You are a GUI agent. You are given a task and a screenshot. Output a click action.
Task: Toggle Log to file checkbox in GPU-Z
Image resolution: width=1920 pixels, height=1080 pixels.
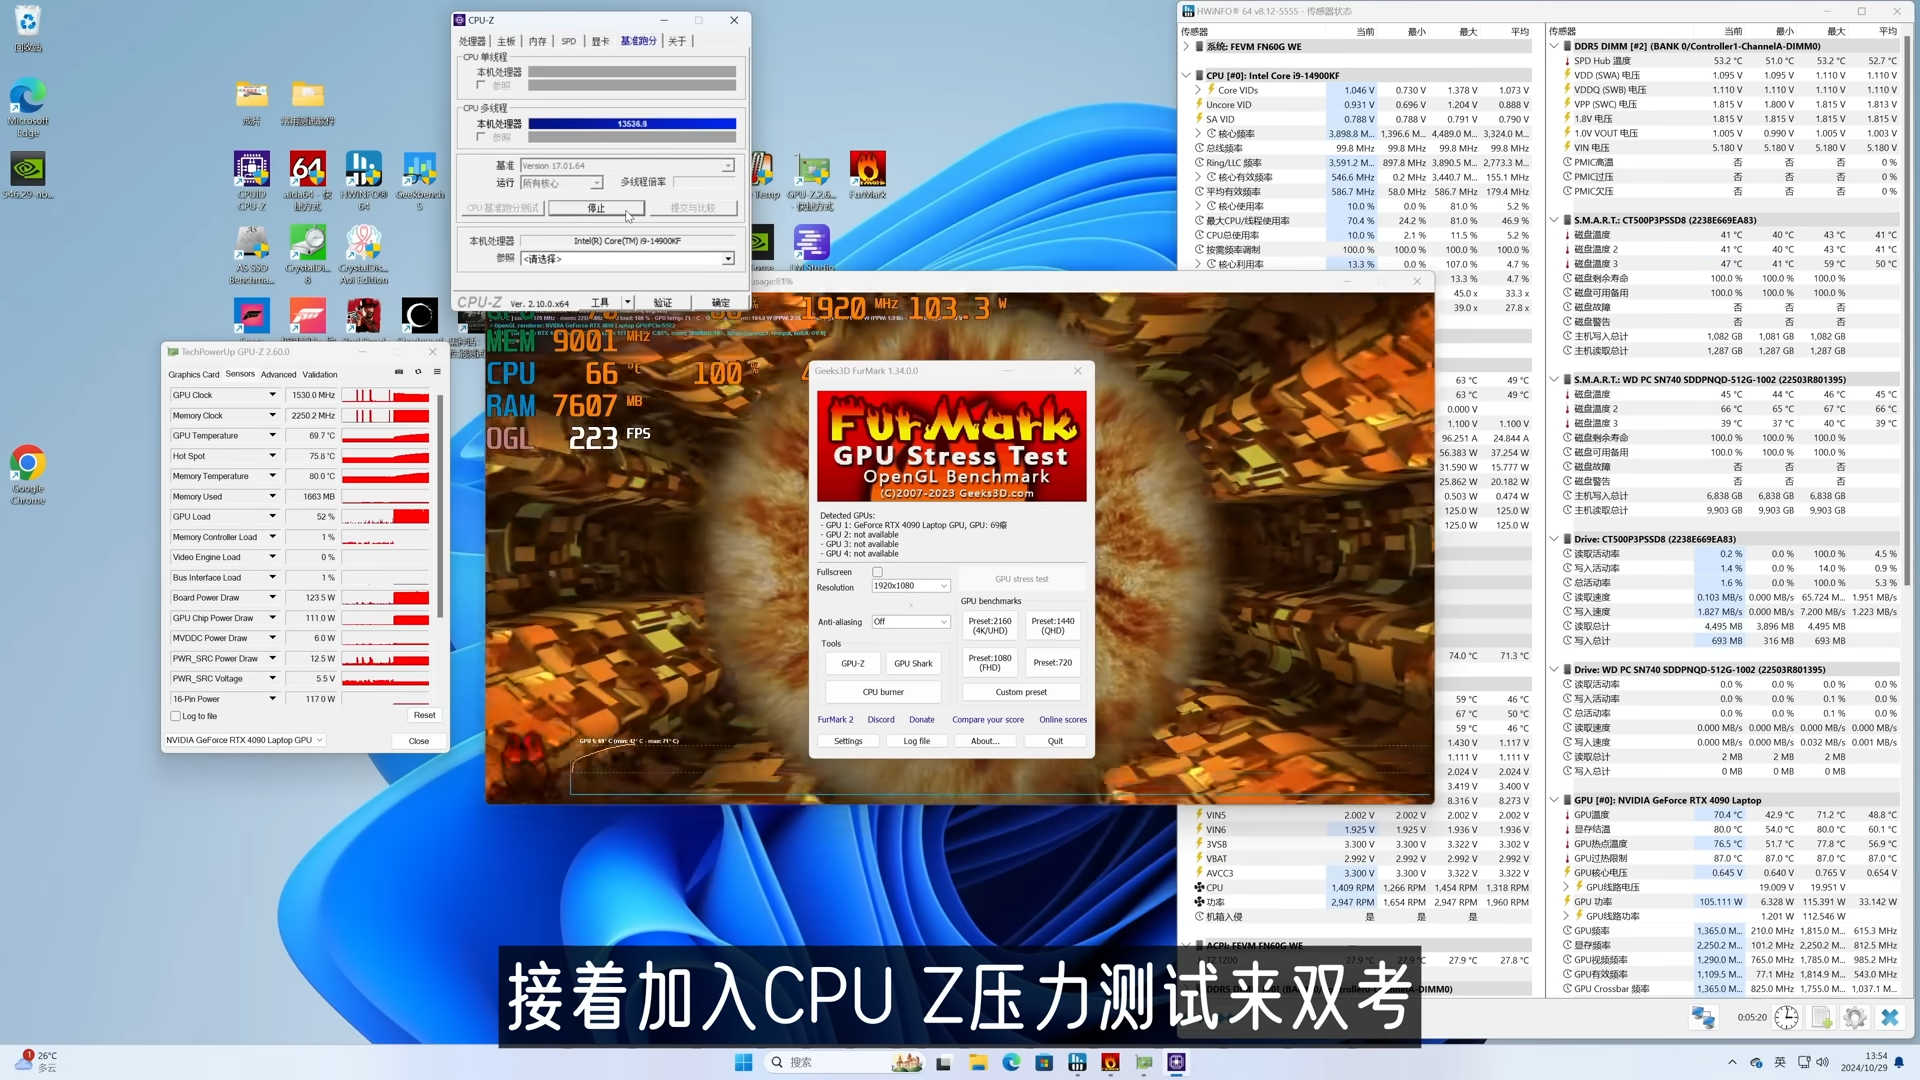tap(176, 716)
